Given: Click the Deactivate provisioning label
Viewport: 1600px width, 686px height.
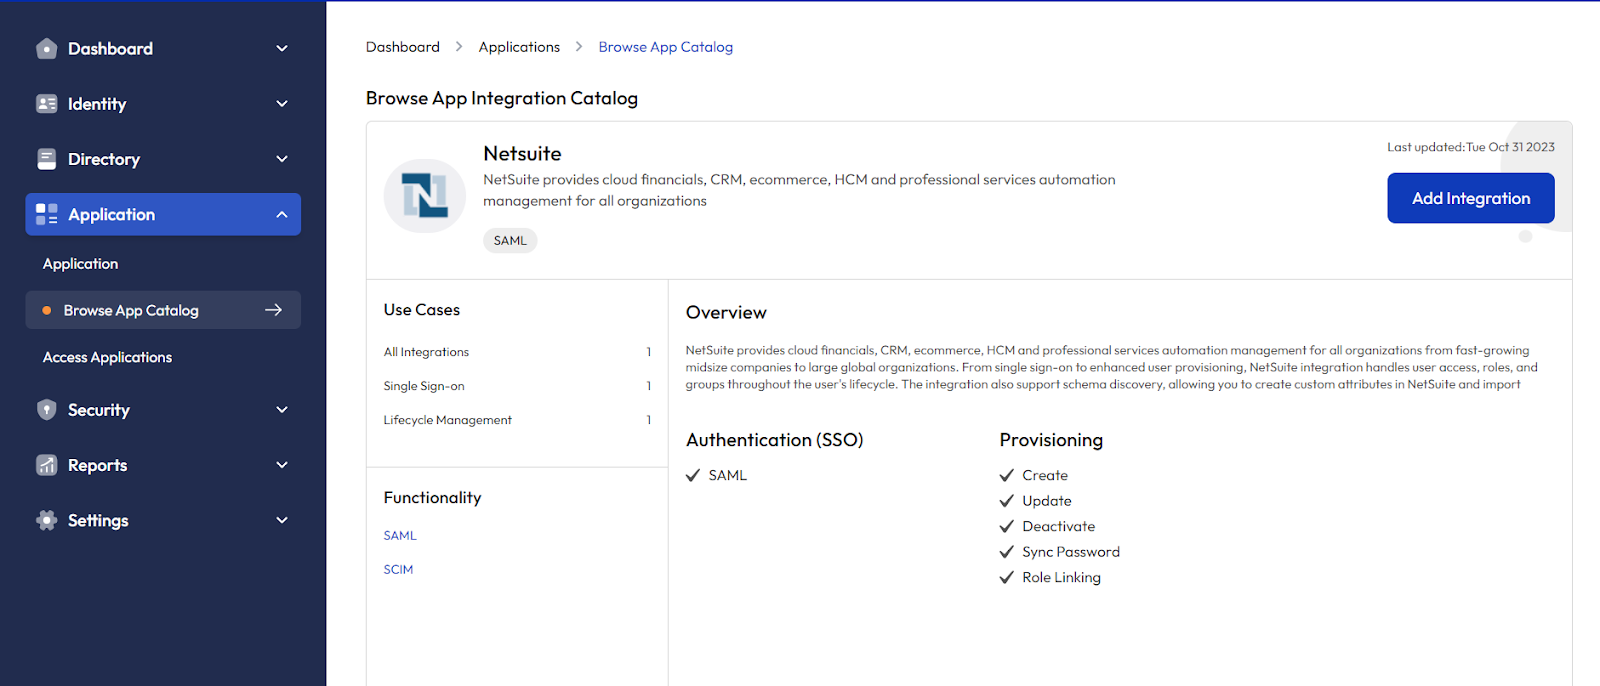Looking at the screenshot, I should pyautogui.click(x=1059, y=527).
